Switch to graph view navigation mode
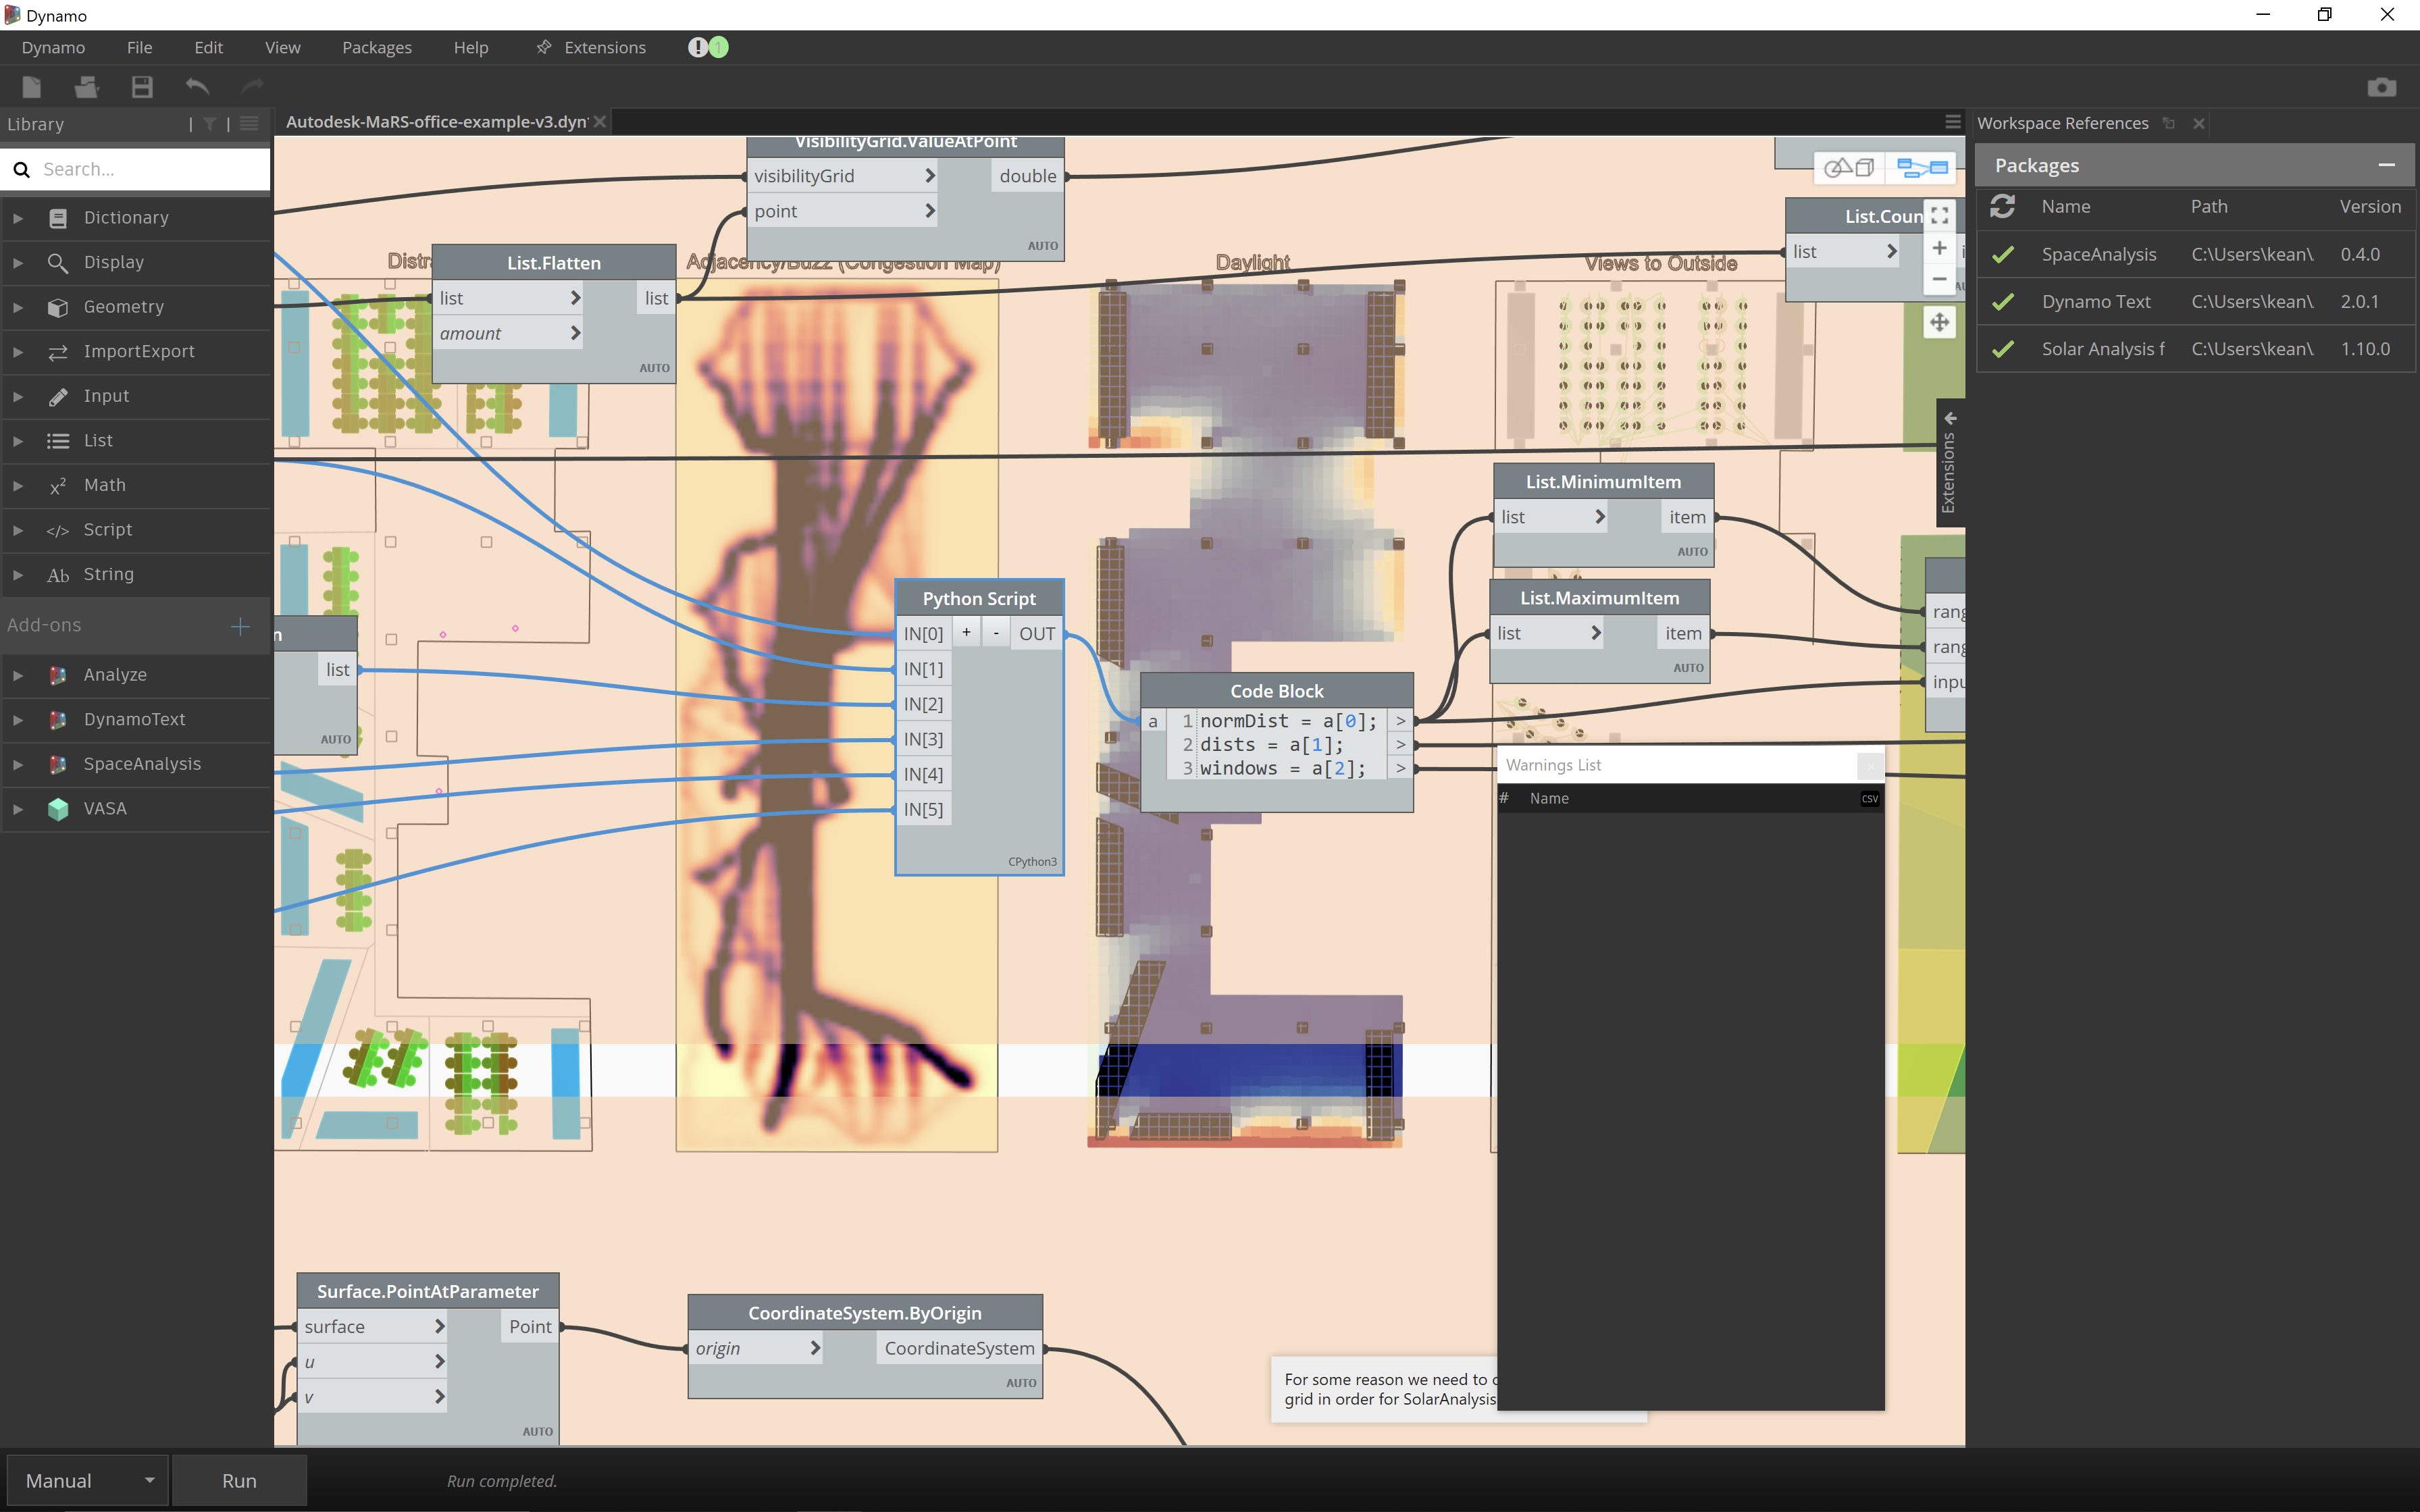2420x1512 pixels. 1921,167
